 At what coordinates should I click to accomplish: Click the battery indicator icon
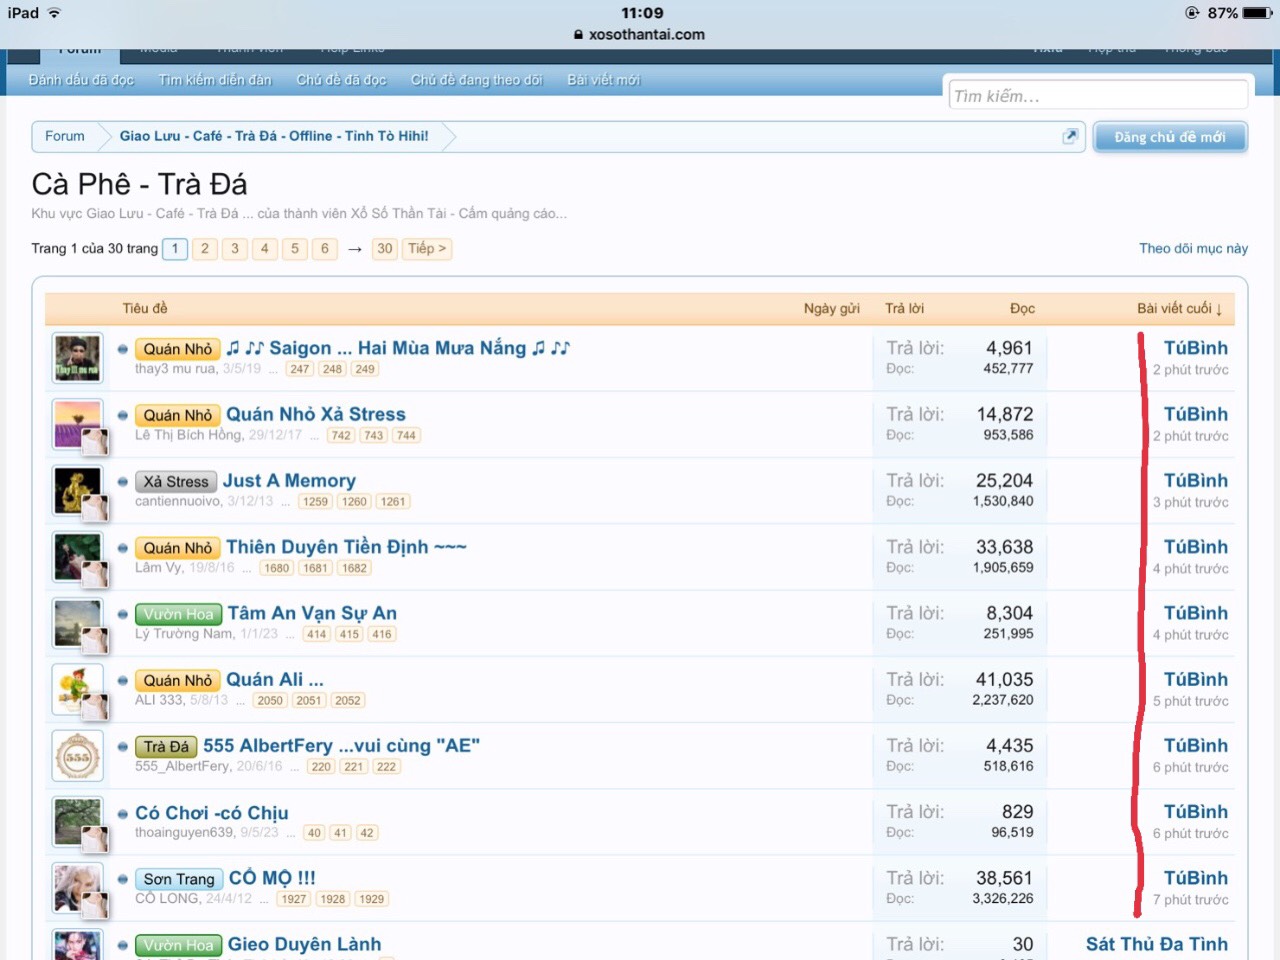1257,13
